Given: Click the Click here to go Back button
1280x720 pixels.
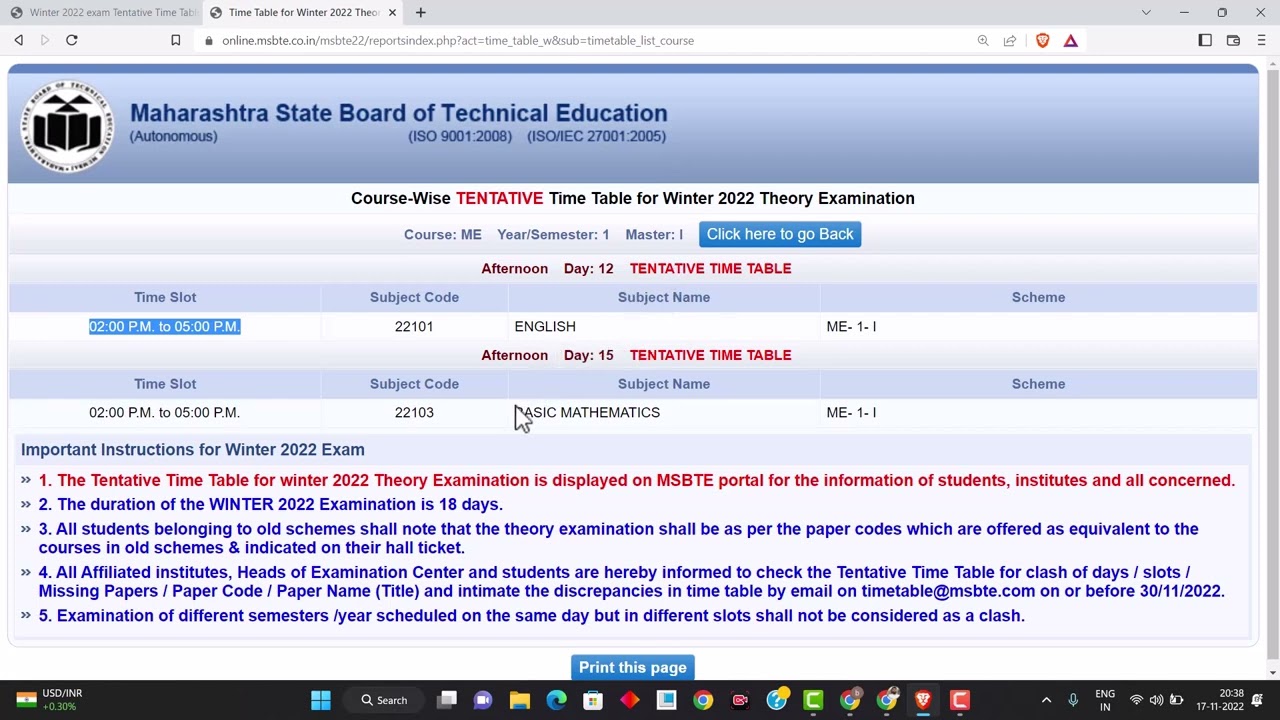Looking at the screenshot, I should (x=780, y=234).
